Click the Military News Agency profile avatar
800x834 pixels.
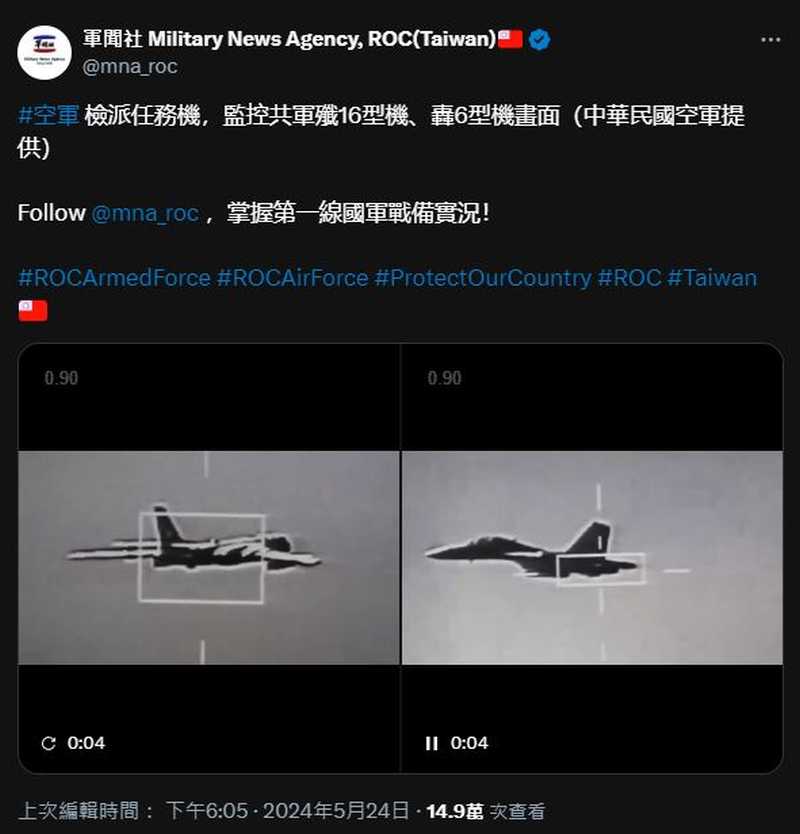click(44, 52)
